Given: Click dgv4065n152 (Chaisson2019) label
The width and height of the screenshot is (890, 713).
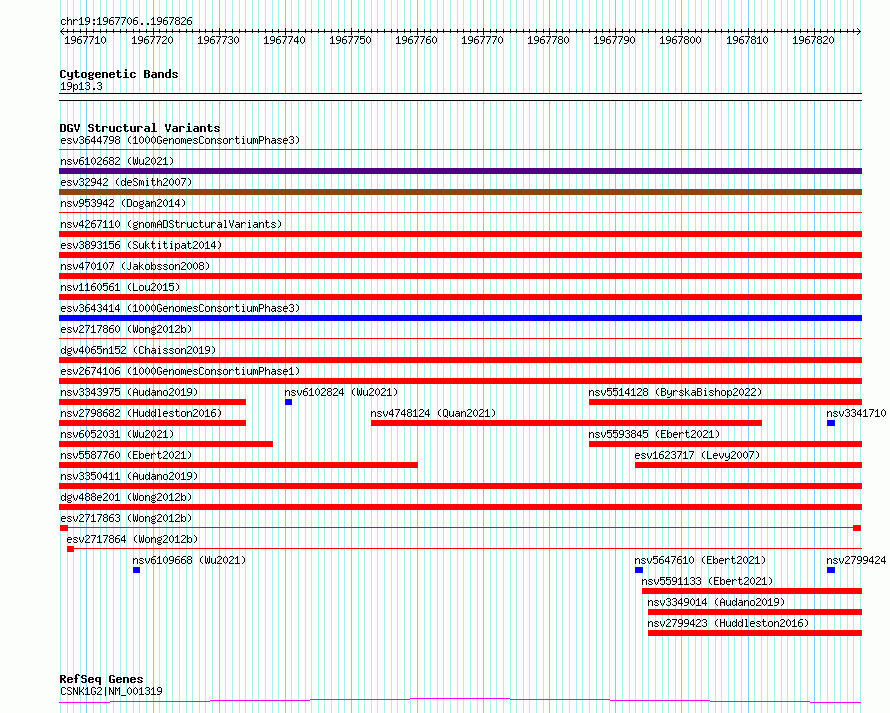Looking at the screenshot, I should (x=138, y=350).
